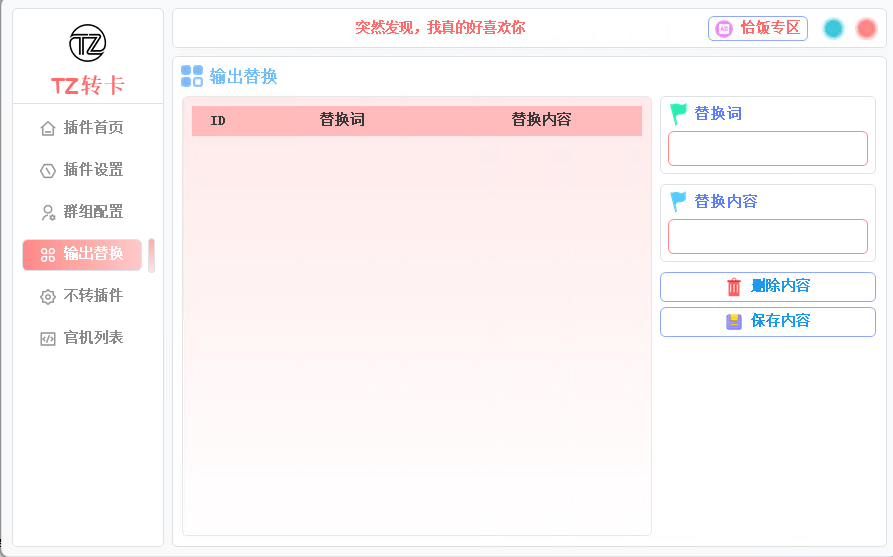Click the 替换词 input field
893x557 pixels.
767,148
